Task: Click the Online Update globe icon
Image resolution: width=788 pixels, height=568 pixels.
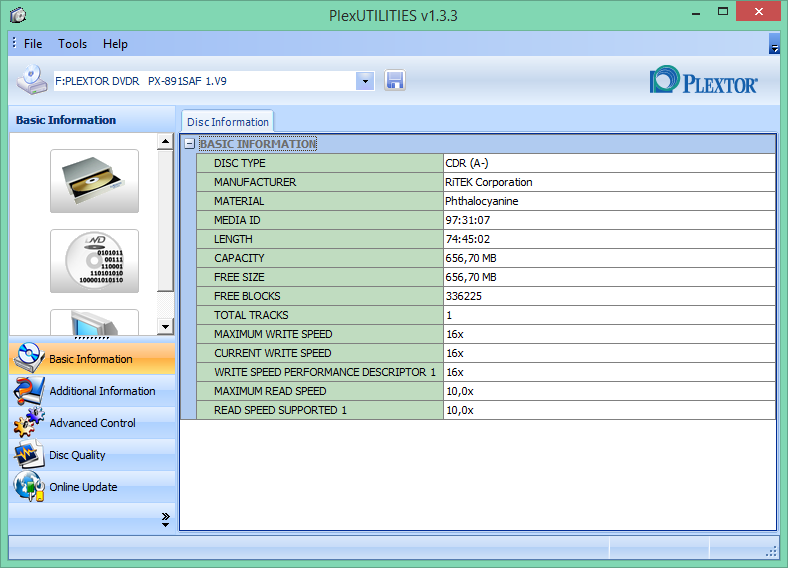Action: click(29, 487)
